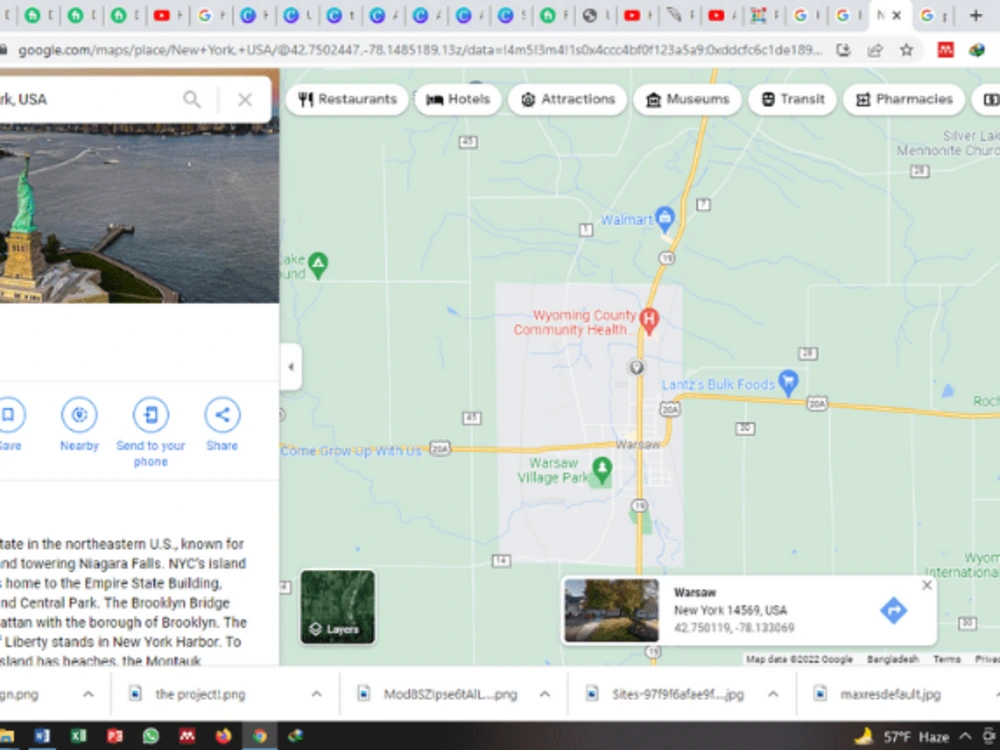Image resolution: width=1000 pixels, height=750 pixels.
Task: Click the Chrome taskbar icon
Action: [260, 736]
